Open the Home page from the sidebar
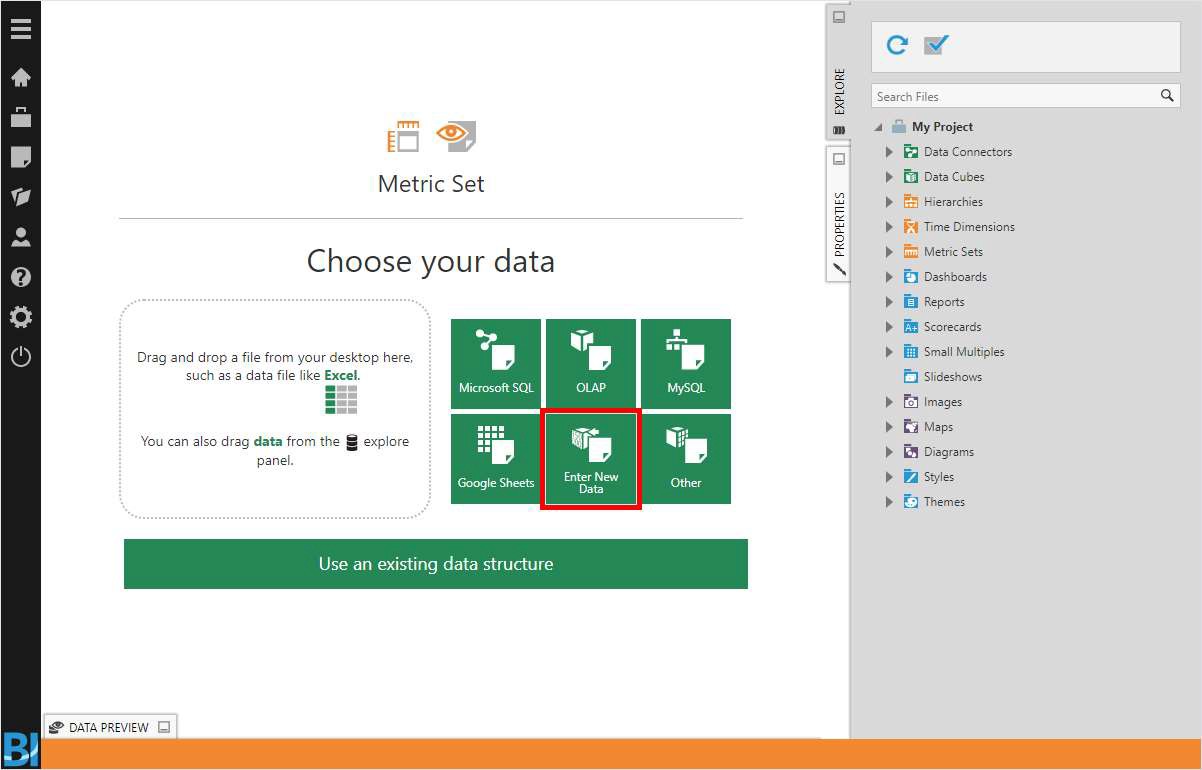 (x=20, y=77)
